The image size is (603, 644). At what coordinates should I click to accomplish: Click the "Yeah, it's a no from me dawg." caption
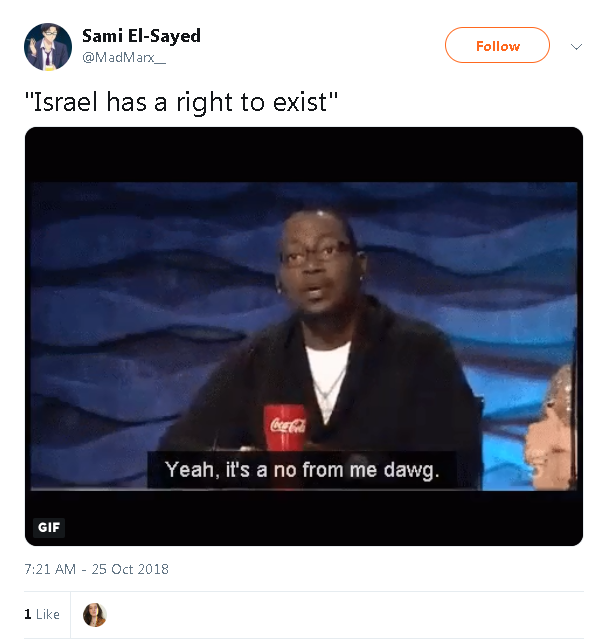[302, 469]
